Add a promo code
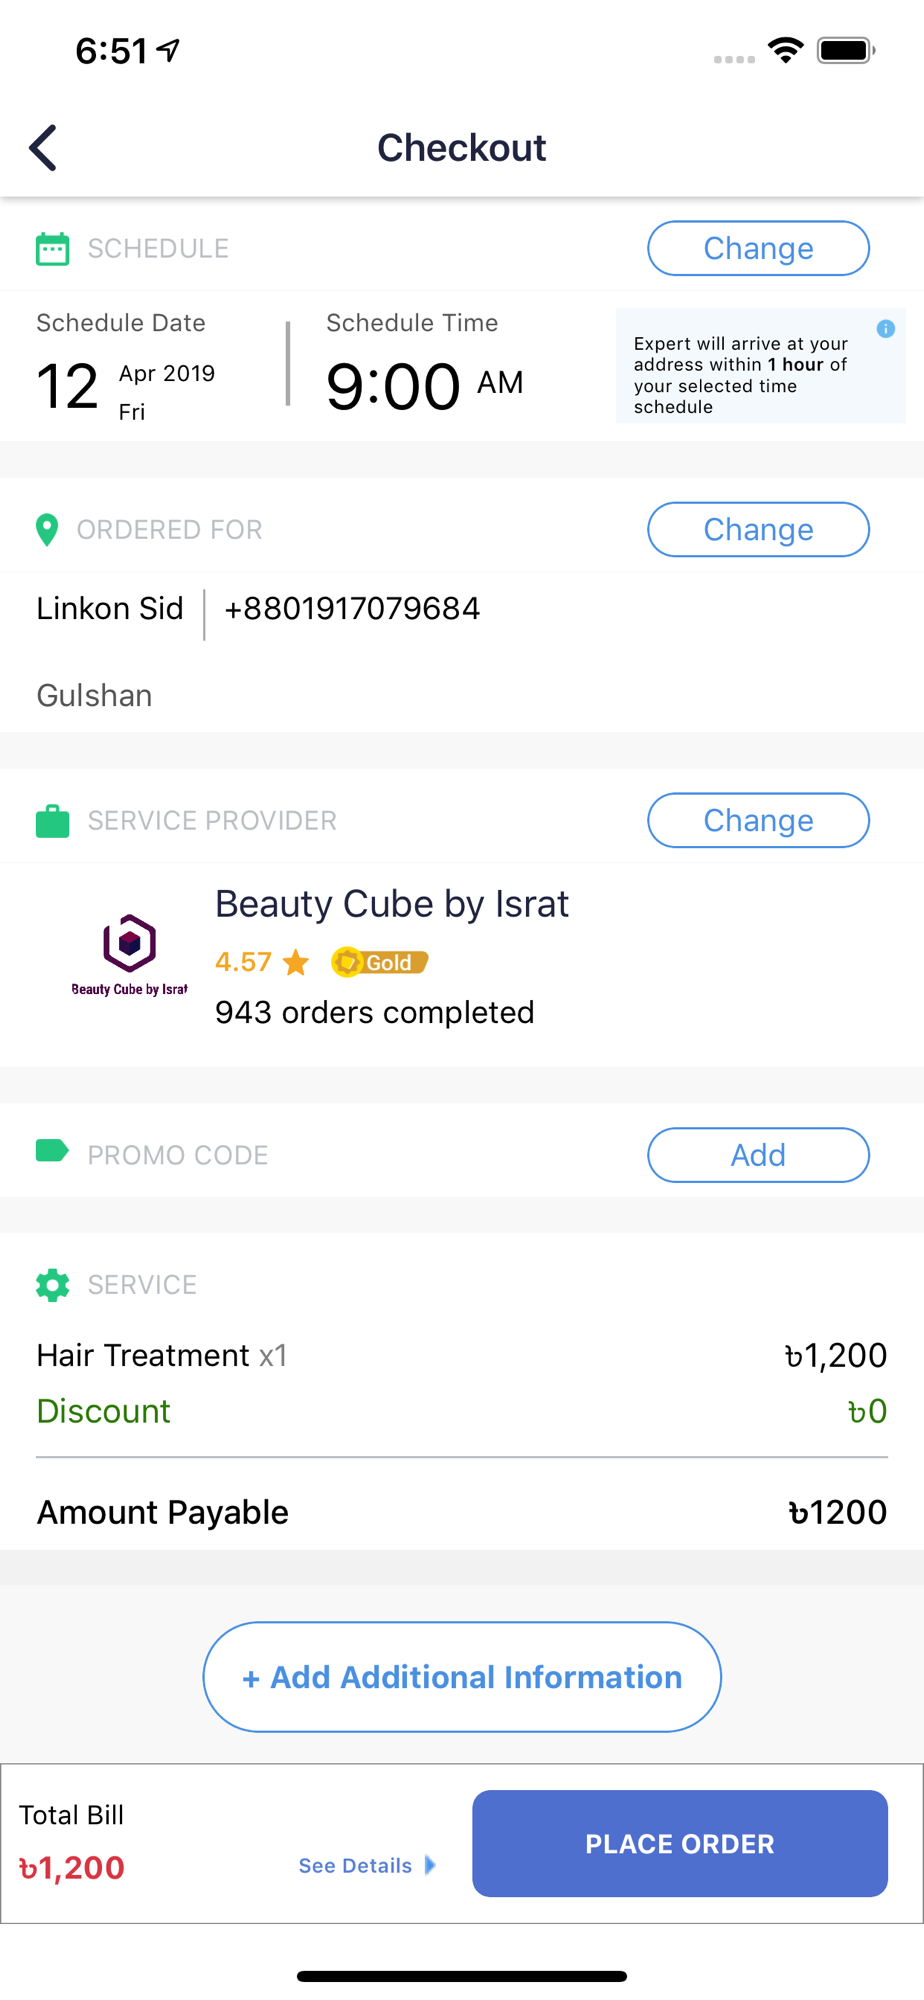Viewport: 924px width, 2000px height. 758,1155
